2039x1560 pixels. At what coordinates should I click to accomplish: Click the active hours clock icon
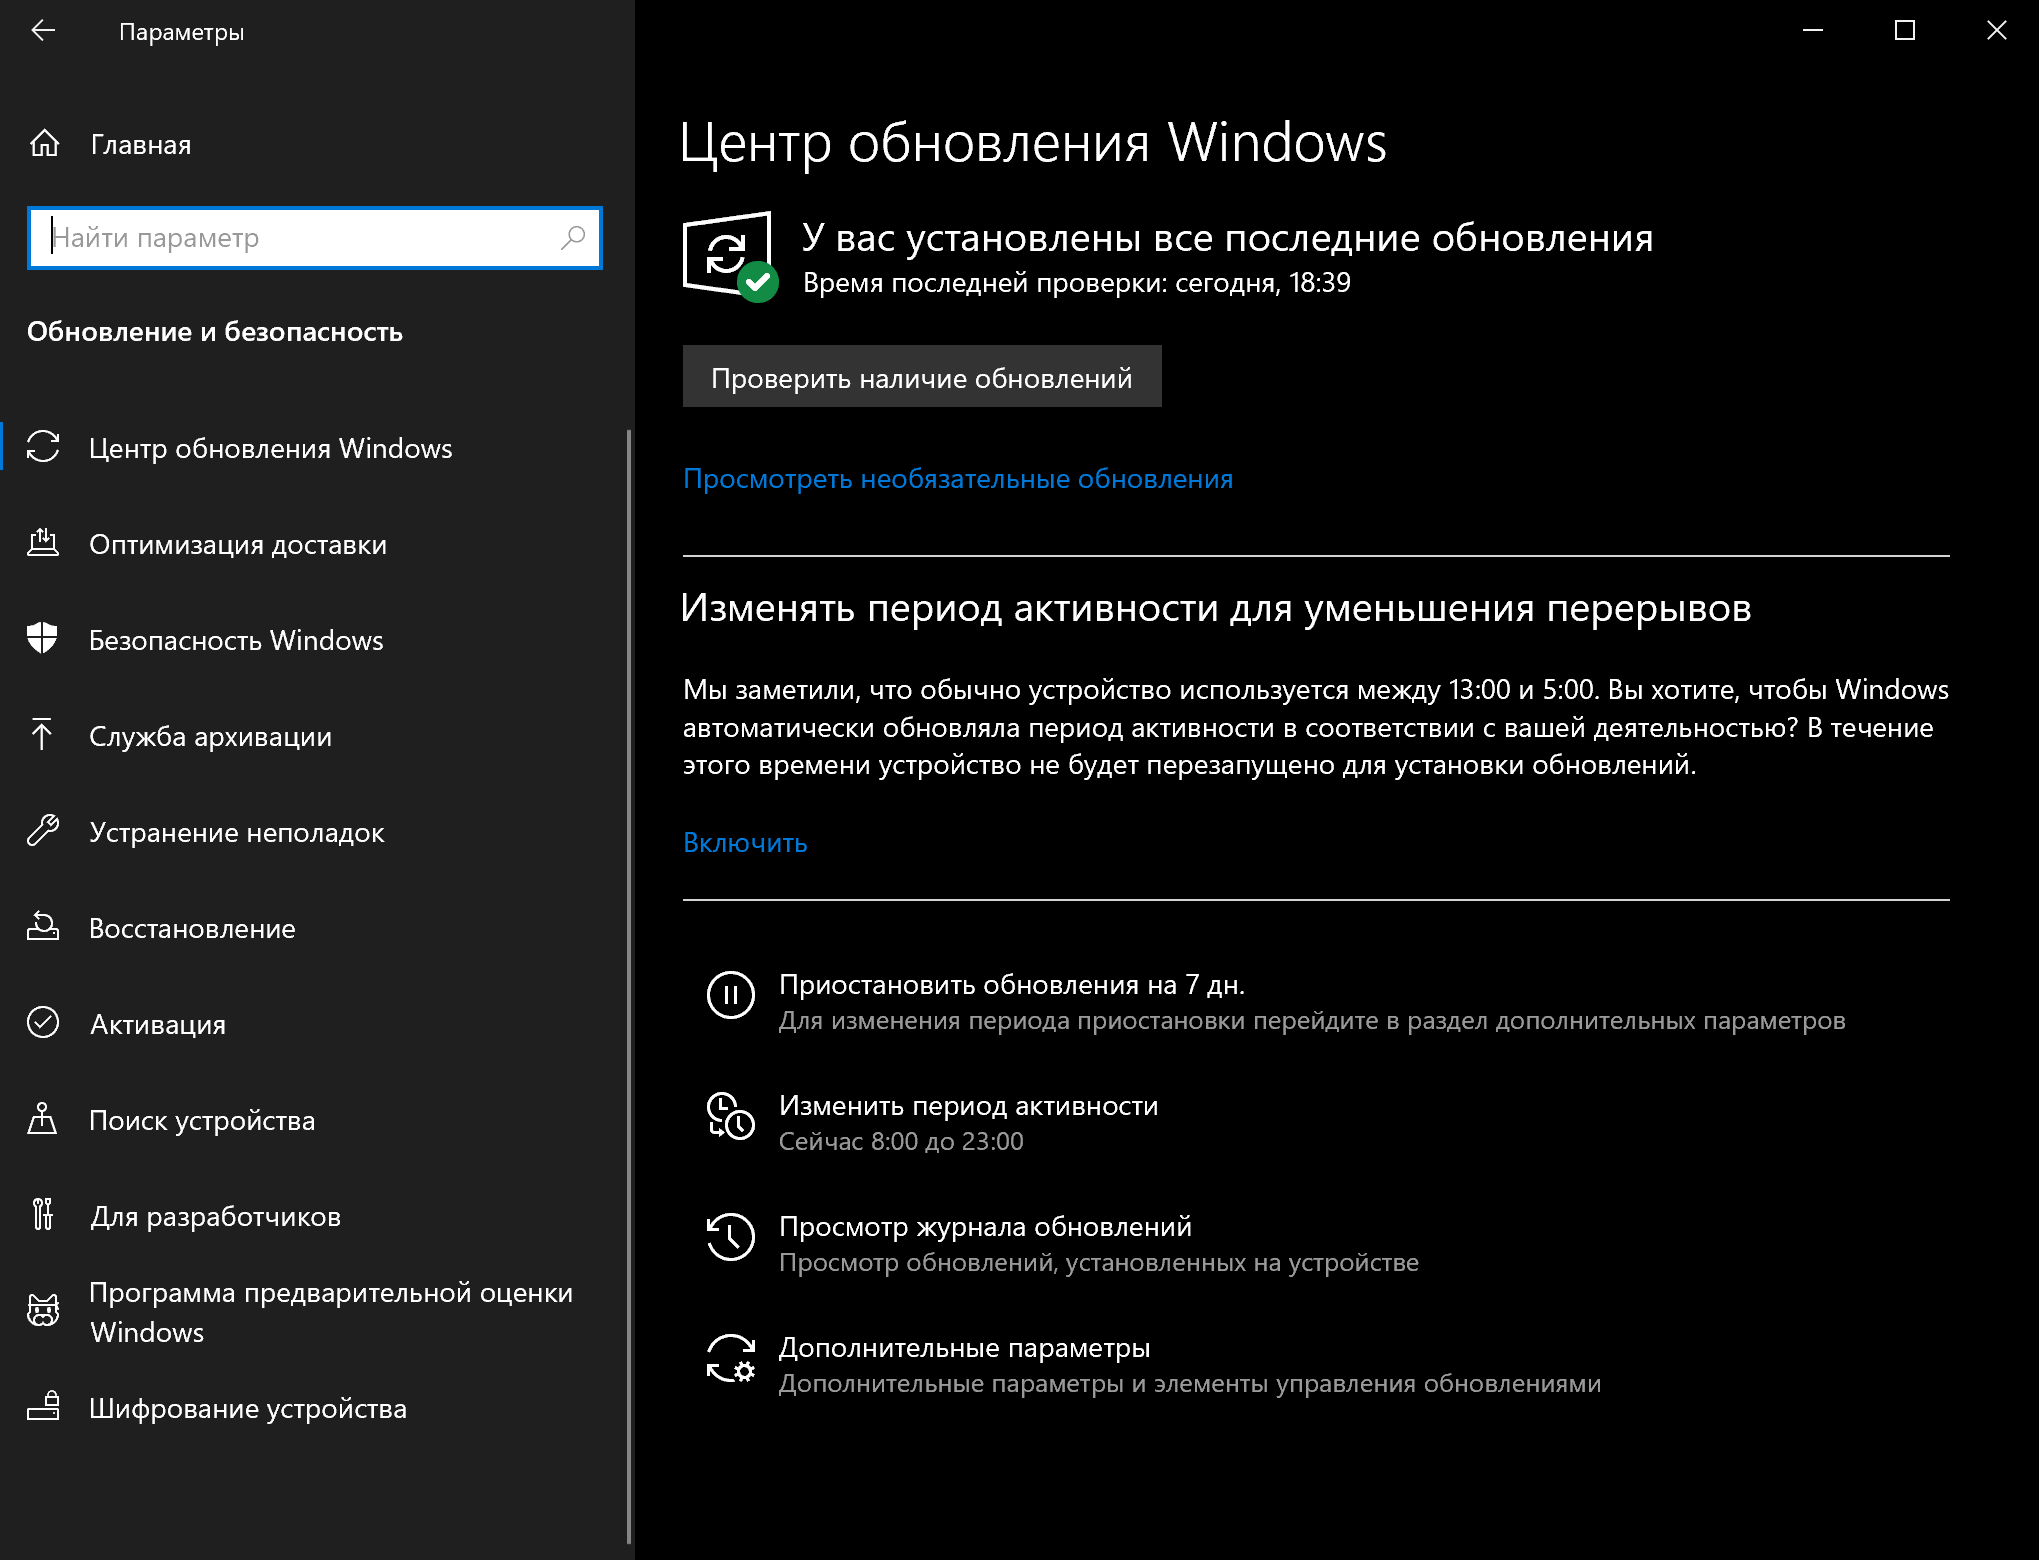click(730, 1117)
